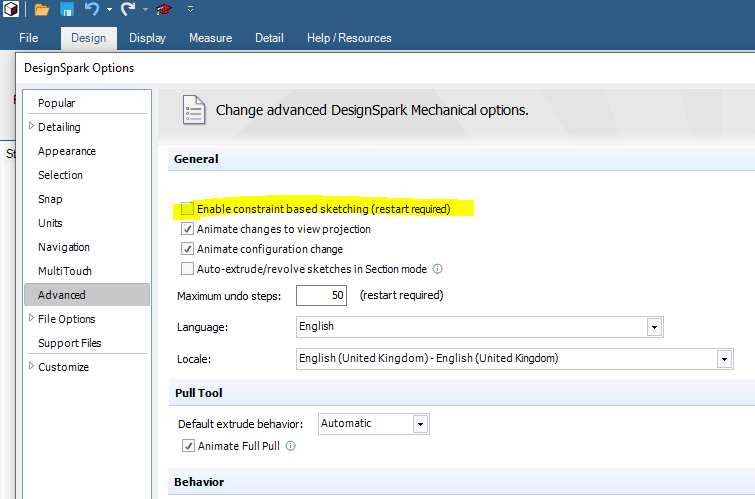Redo the action with the curved arrow icon

point(128,9)
